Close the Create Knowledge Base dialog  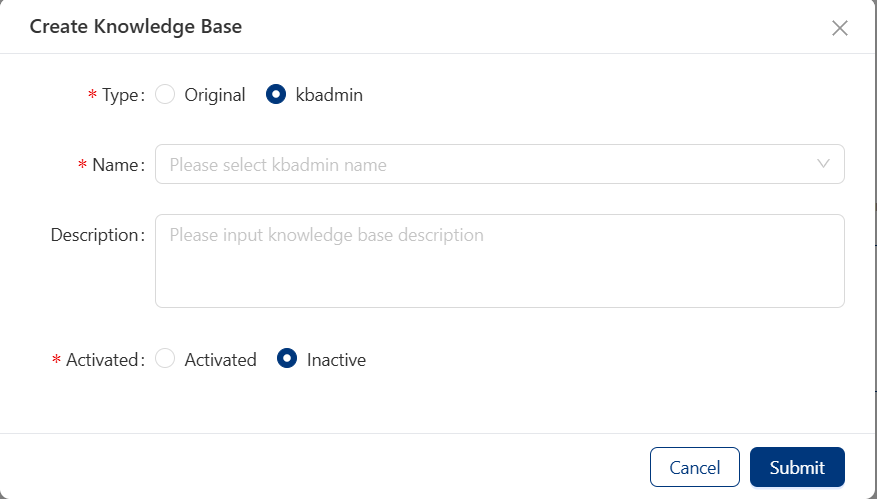coord(840,28)
